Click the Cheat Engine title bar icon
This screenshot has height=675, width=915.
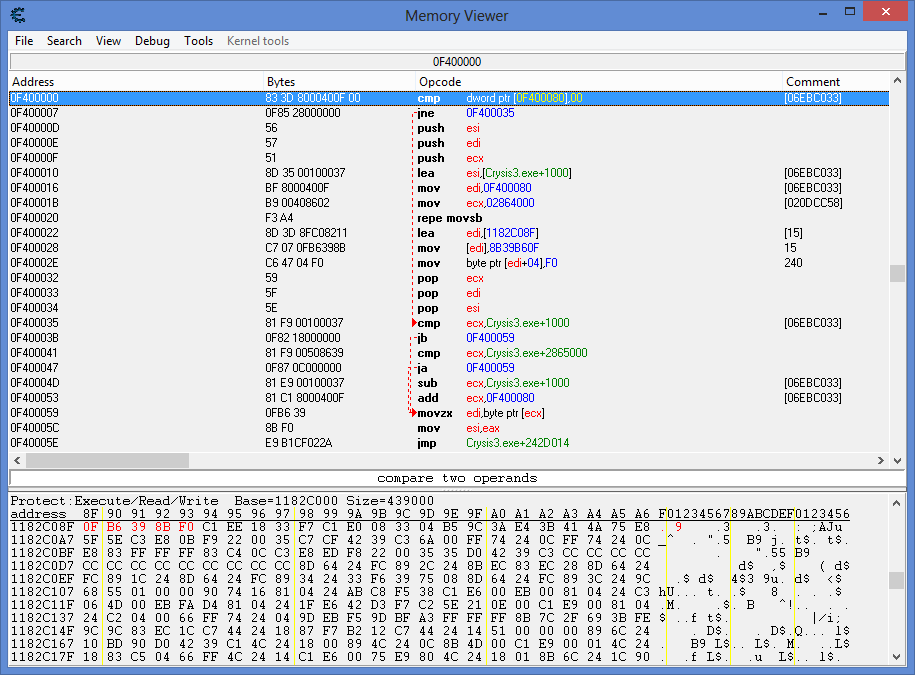click(x=17, y=15)
